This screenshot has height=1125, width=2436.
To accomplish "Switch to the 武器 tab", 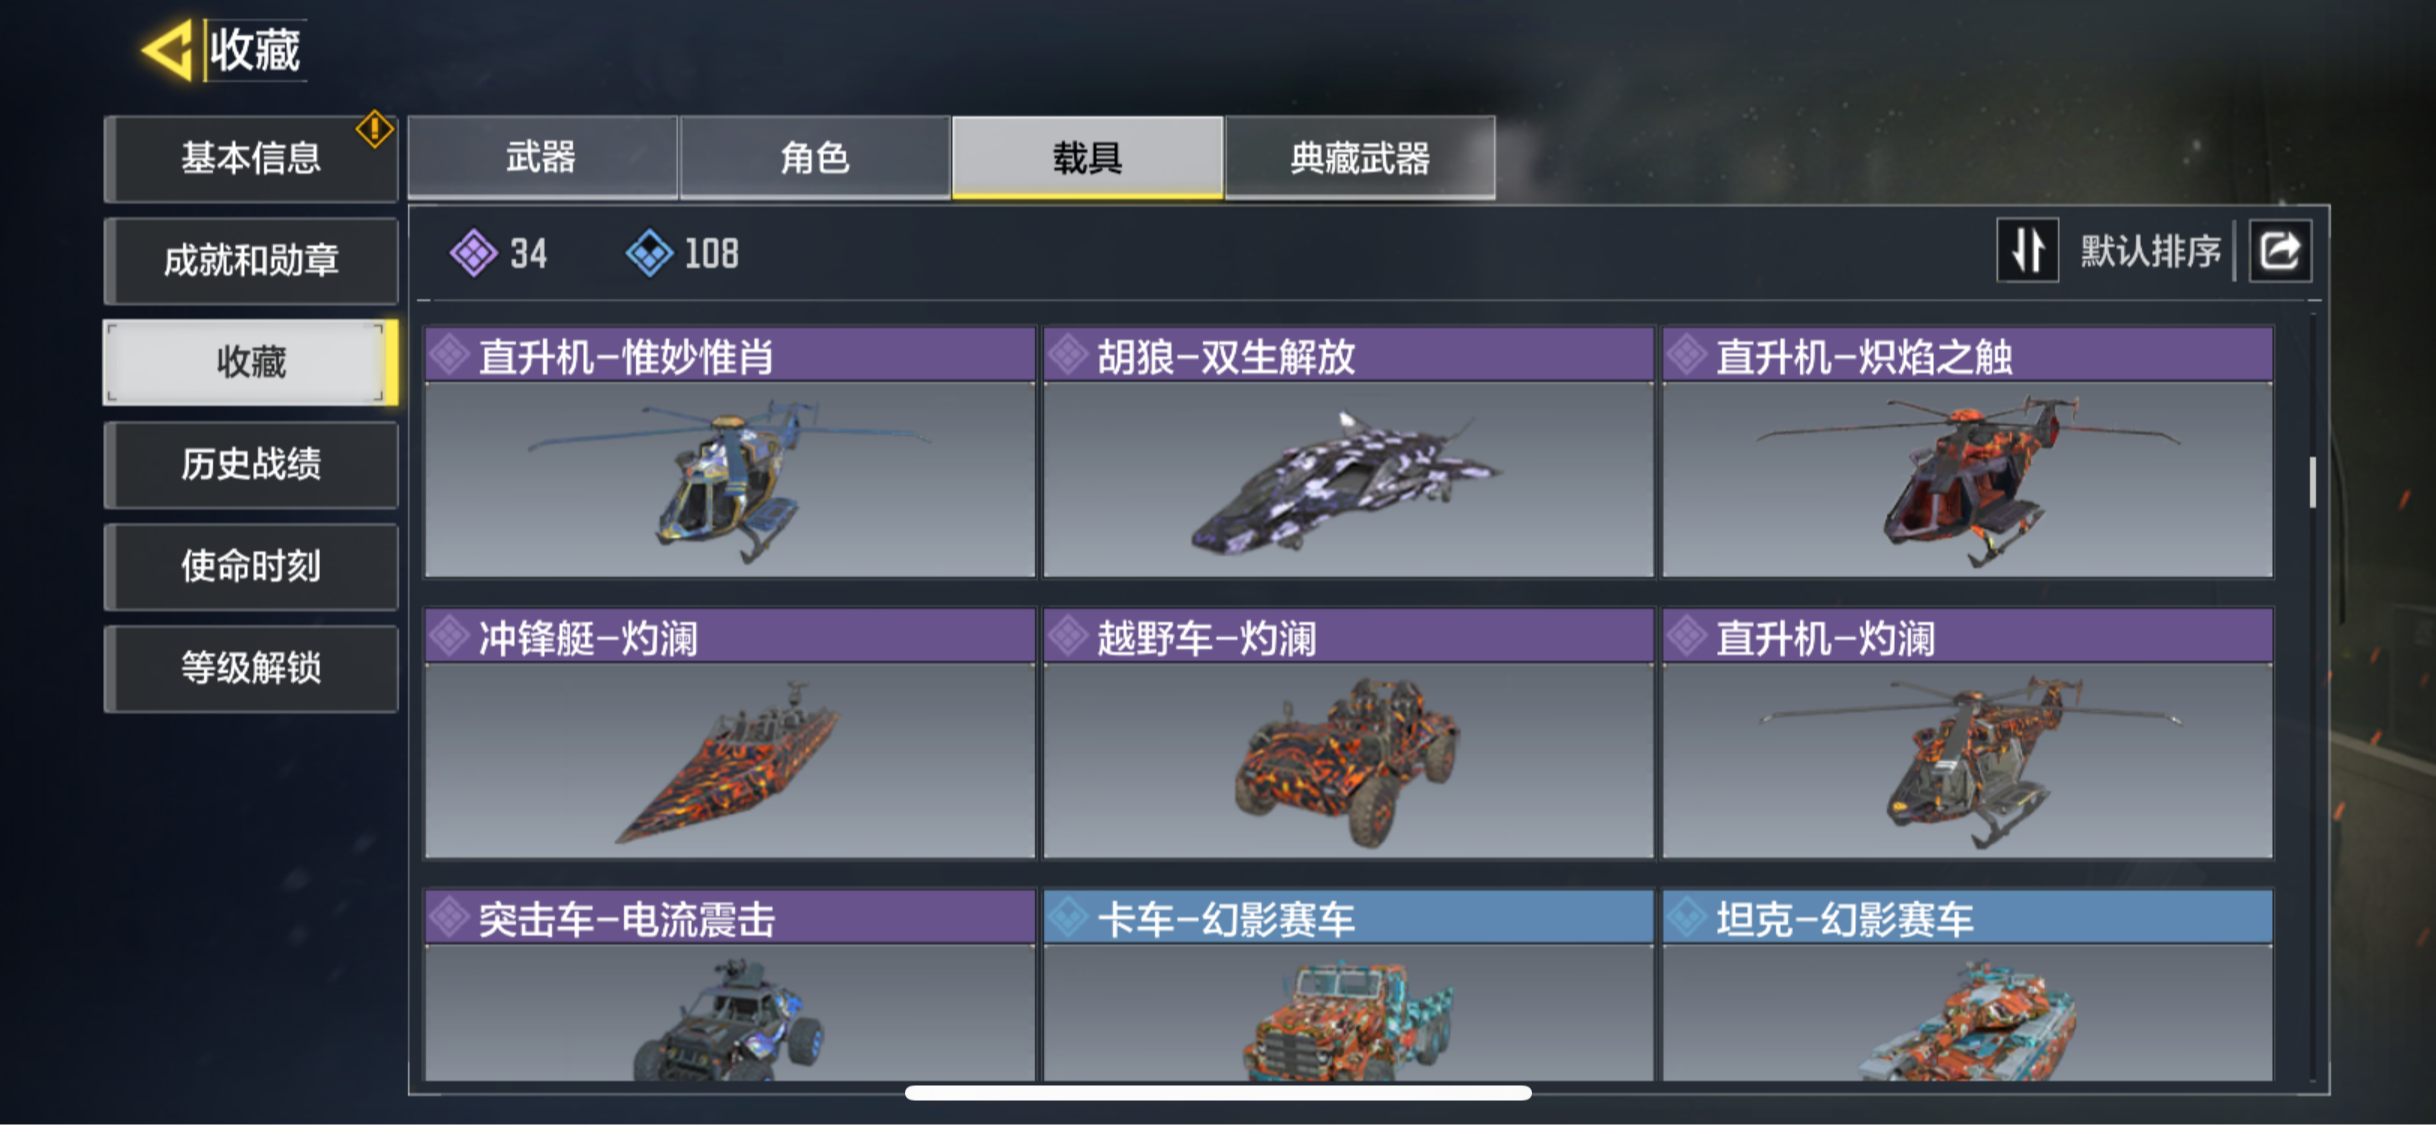I will click(542, 157).
